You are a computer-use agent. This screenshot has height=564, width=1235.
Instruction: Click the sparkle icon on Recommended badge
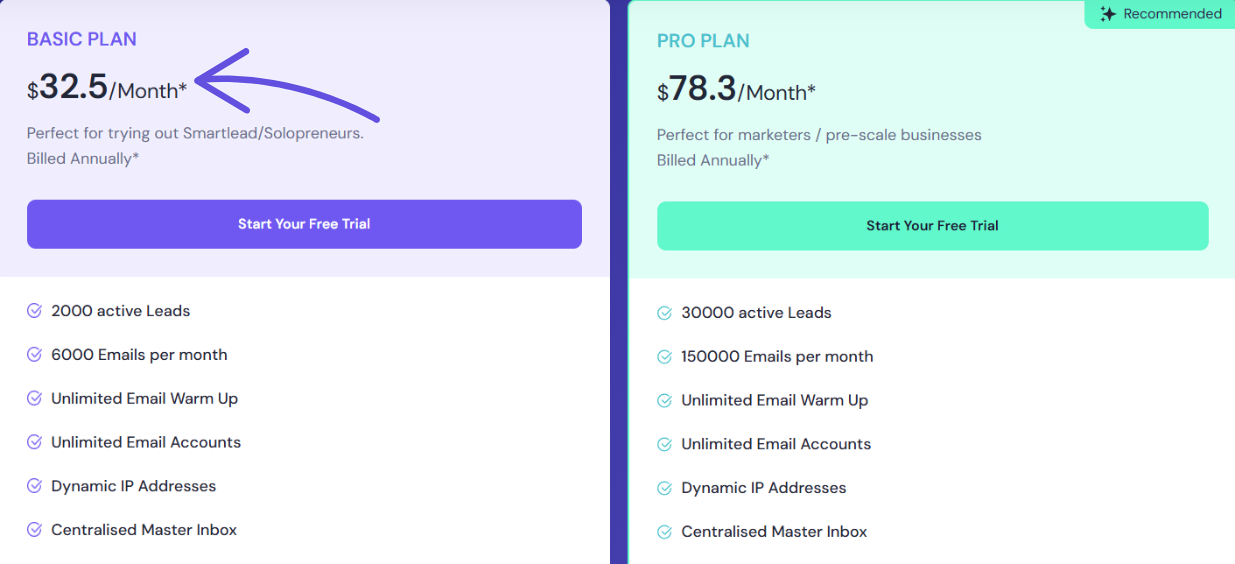1107,14
